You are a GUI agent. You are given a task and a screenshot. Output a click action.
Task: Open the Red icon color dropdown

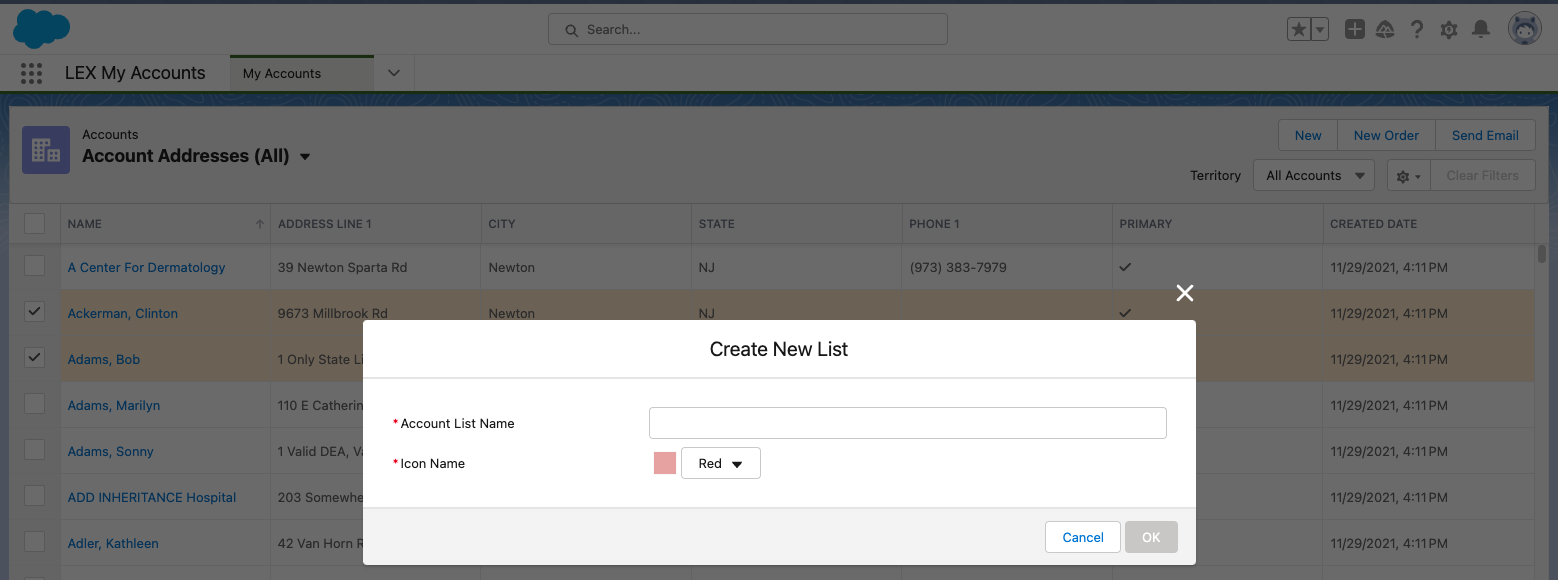click(720, 464)
